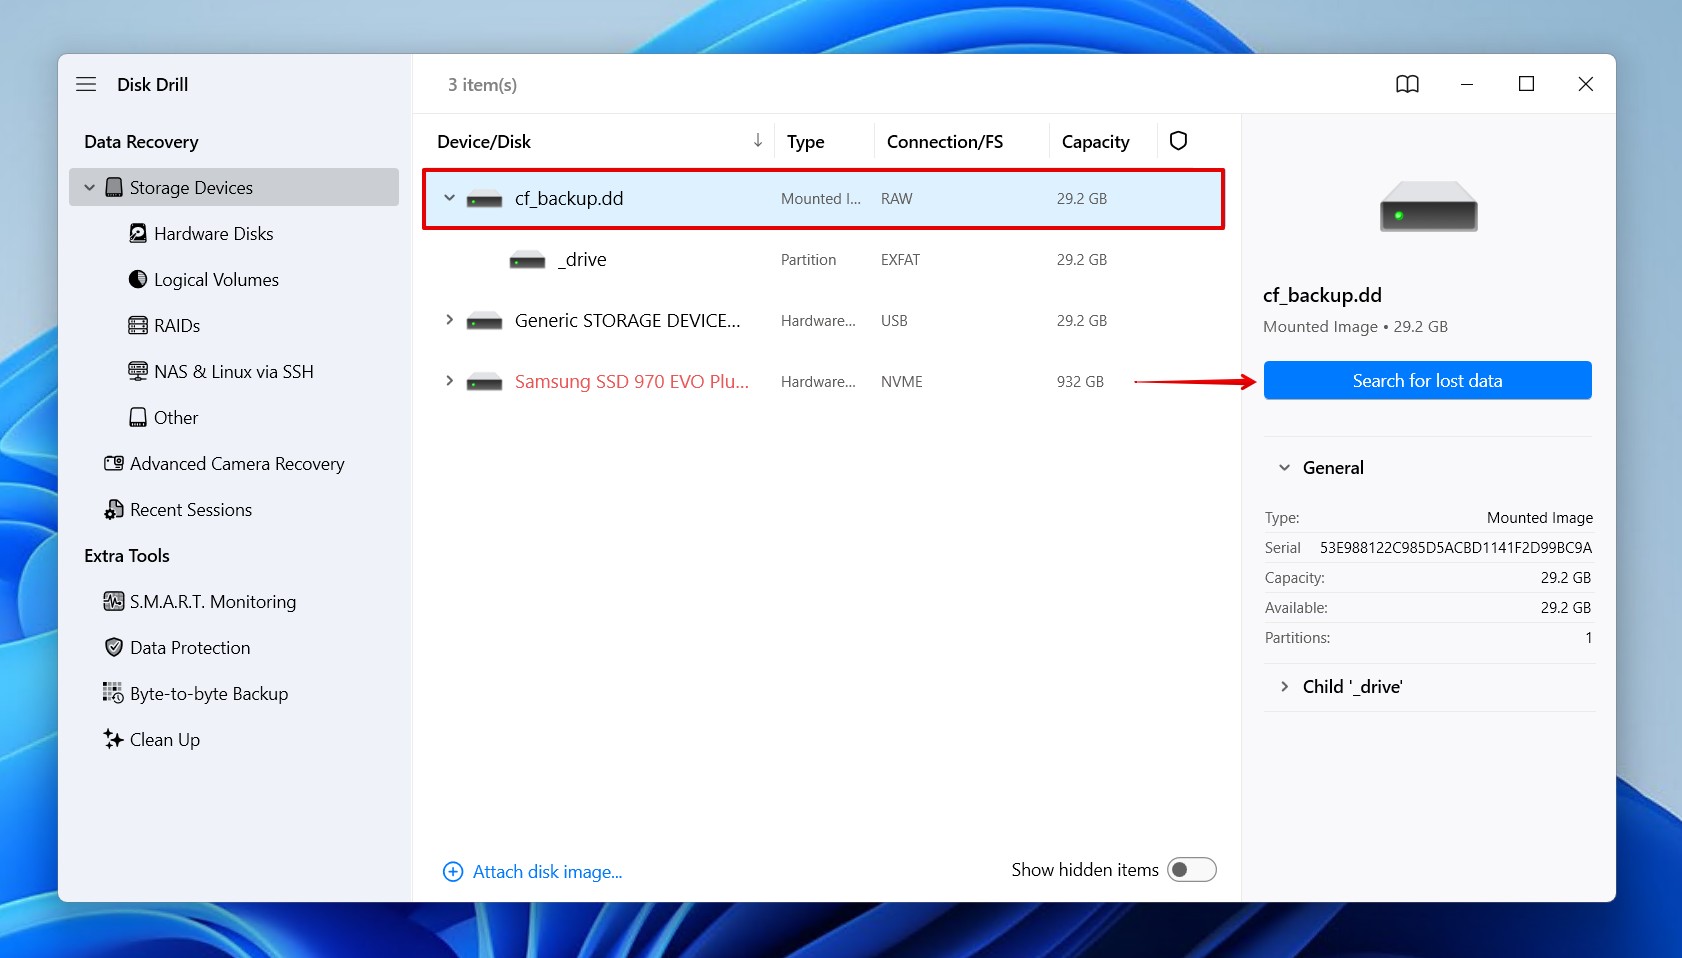The width and height of the screenshot is (1682, 958).
Task: Open RAIDs section
Action: tap(177, 326)
